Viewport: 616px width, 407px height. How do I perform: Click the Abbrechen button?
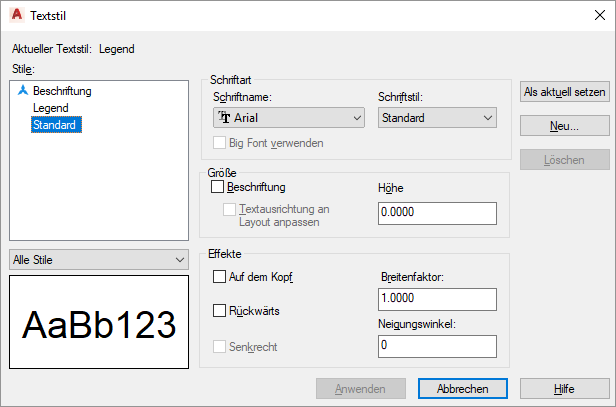463,389
